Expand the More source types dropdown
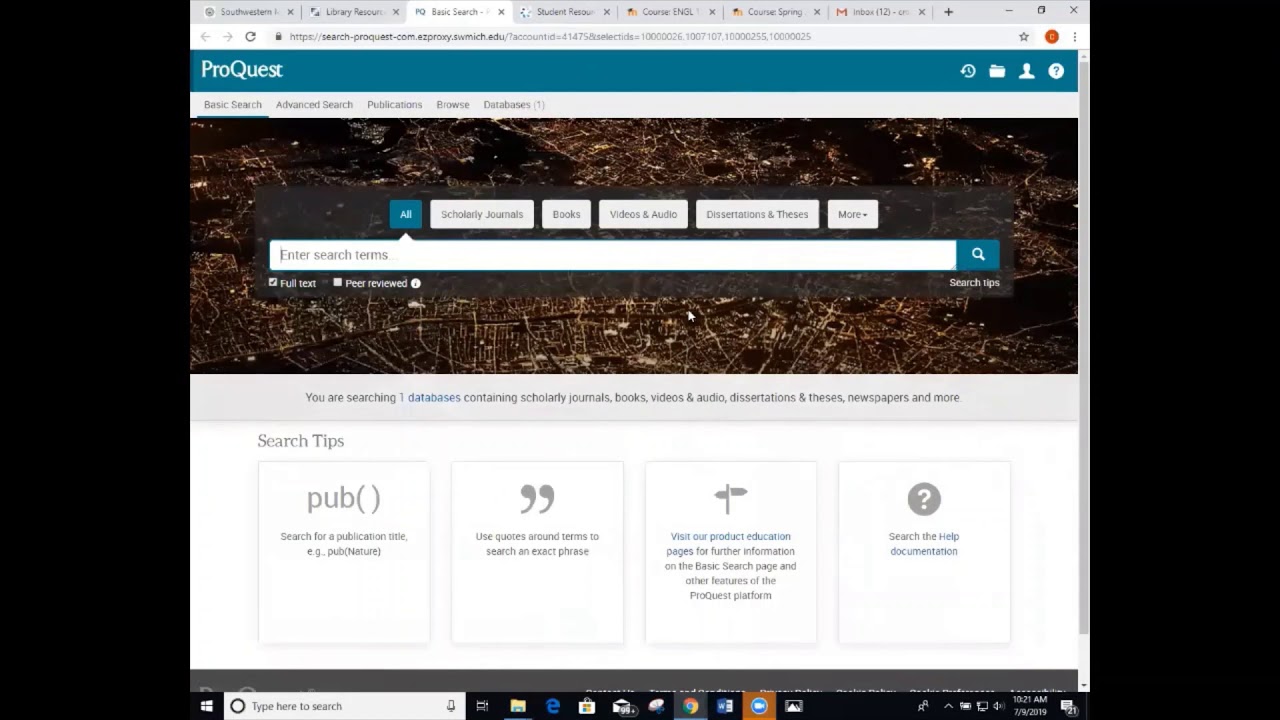Image resolution: width=1280 pixels, height=720 pixels. click(x=853, y=214)
